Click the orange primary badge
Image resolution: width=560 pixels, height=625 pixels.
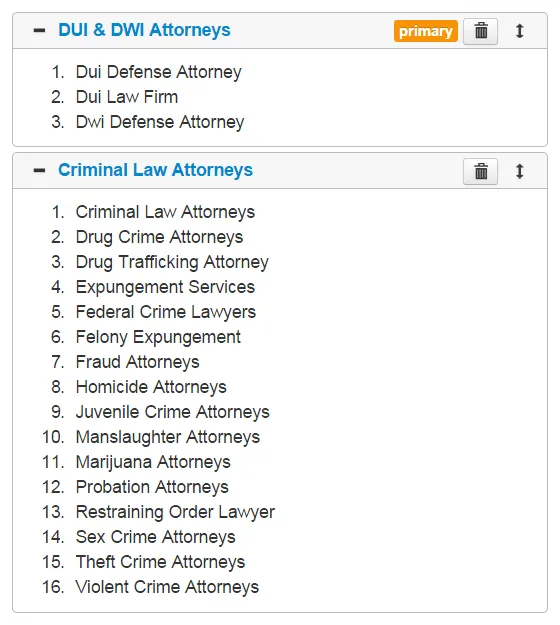point(426,31)
